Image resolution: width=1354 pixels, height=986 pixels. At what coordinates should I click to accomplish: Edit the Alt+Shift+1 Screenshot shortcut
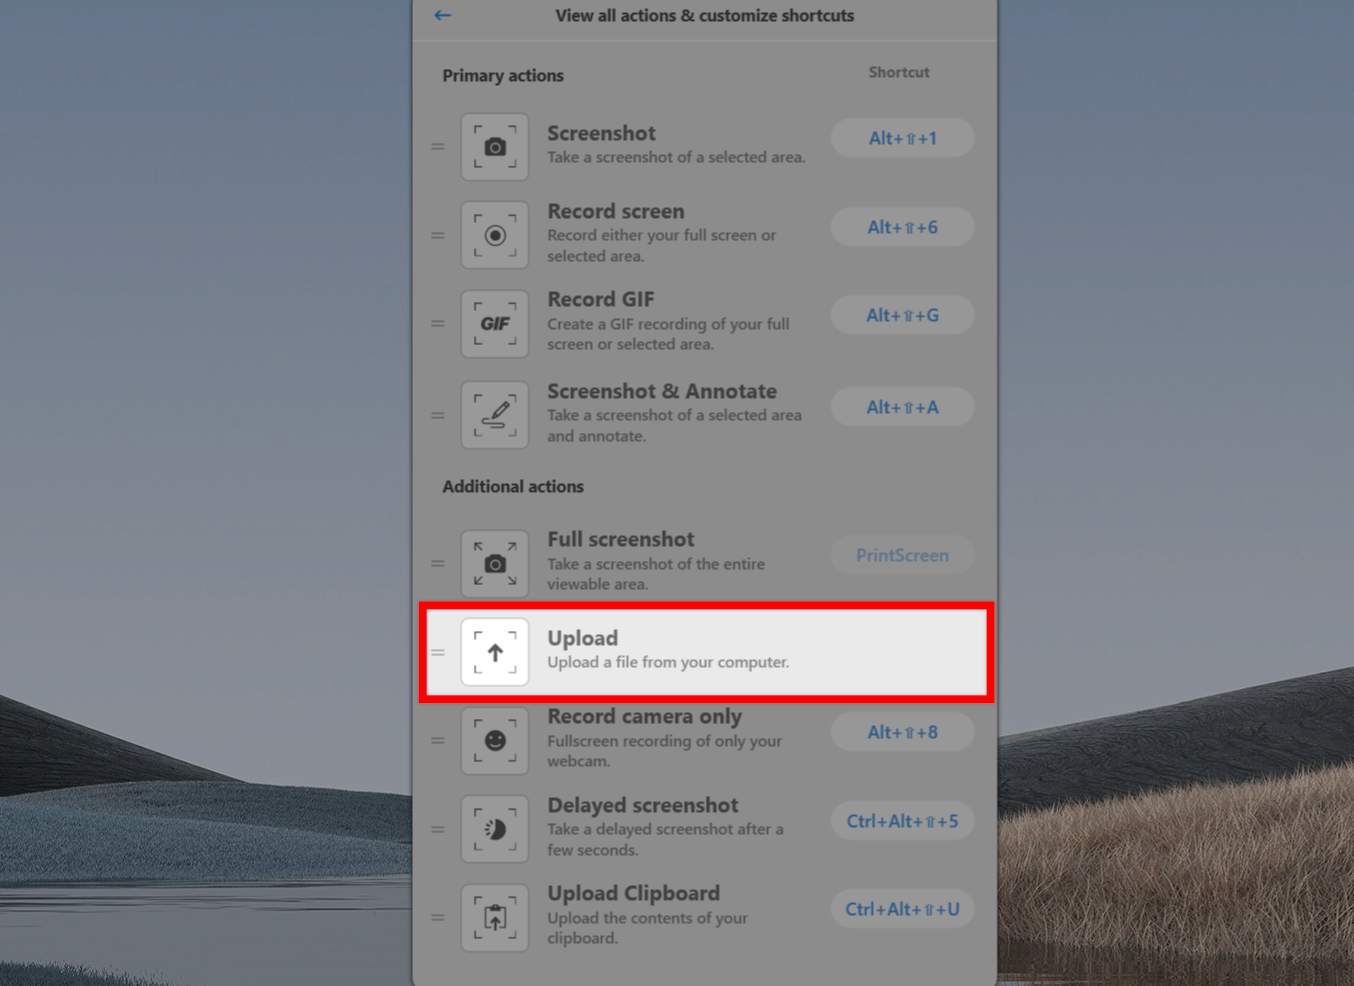coord(902,138)
